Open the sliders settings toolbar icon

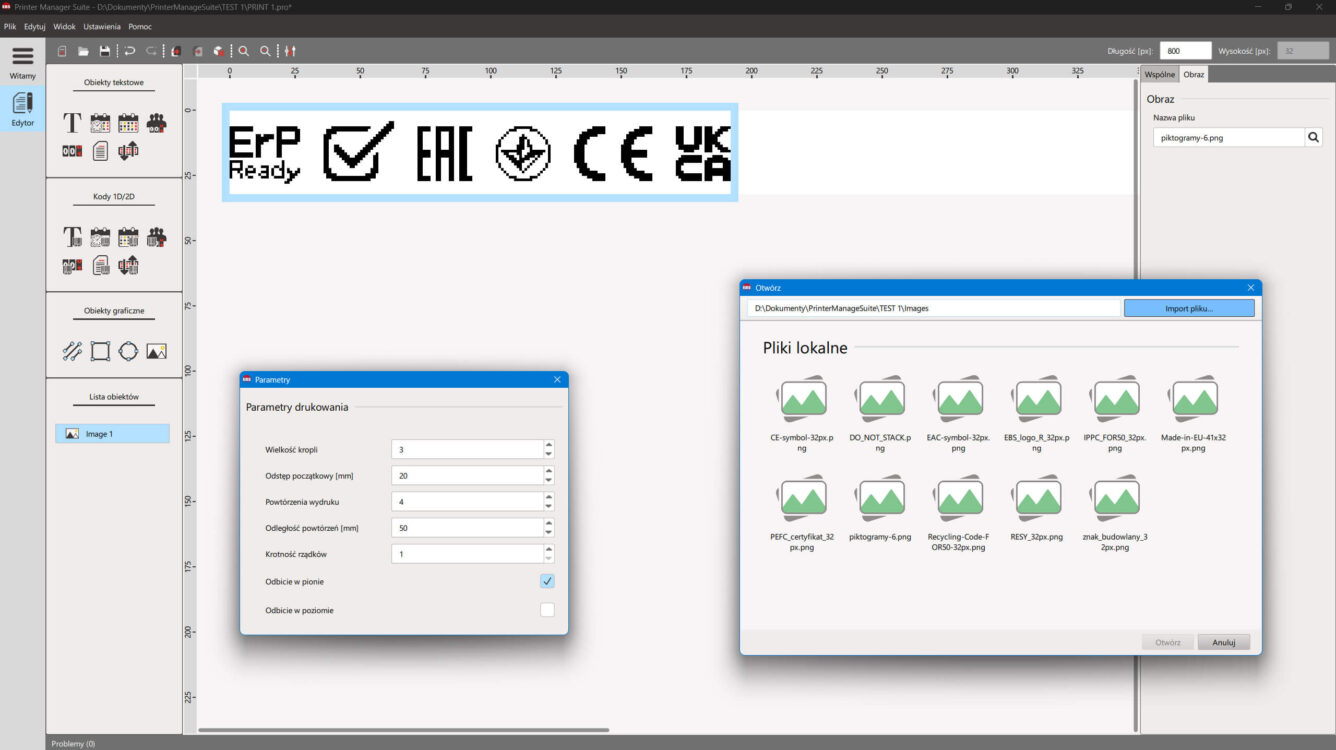click(x=290, y=51)
